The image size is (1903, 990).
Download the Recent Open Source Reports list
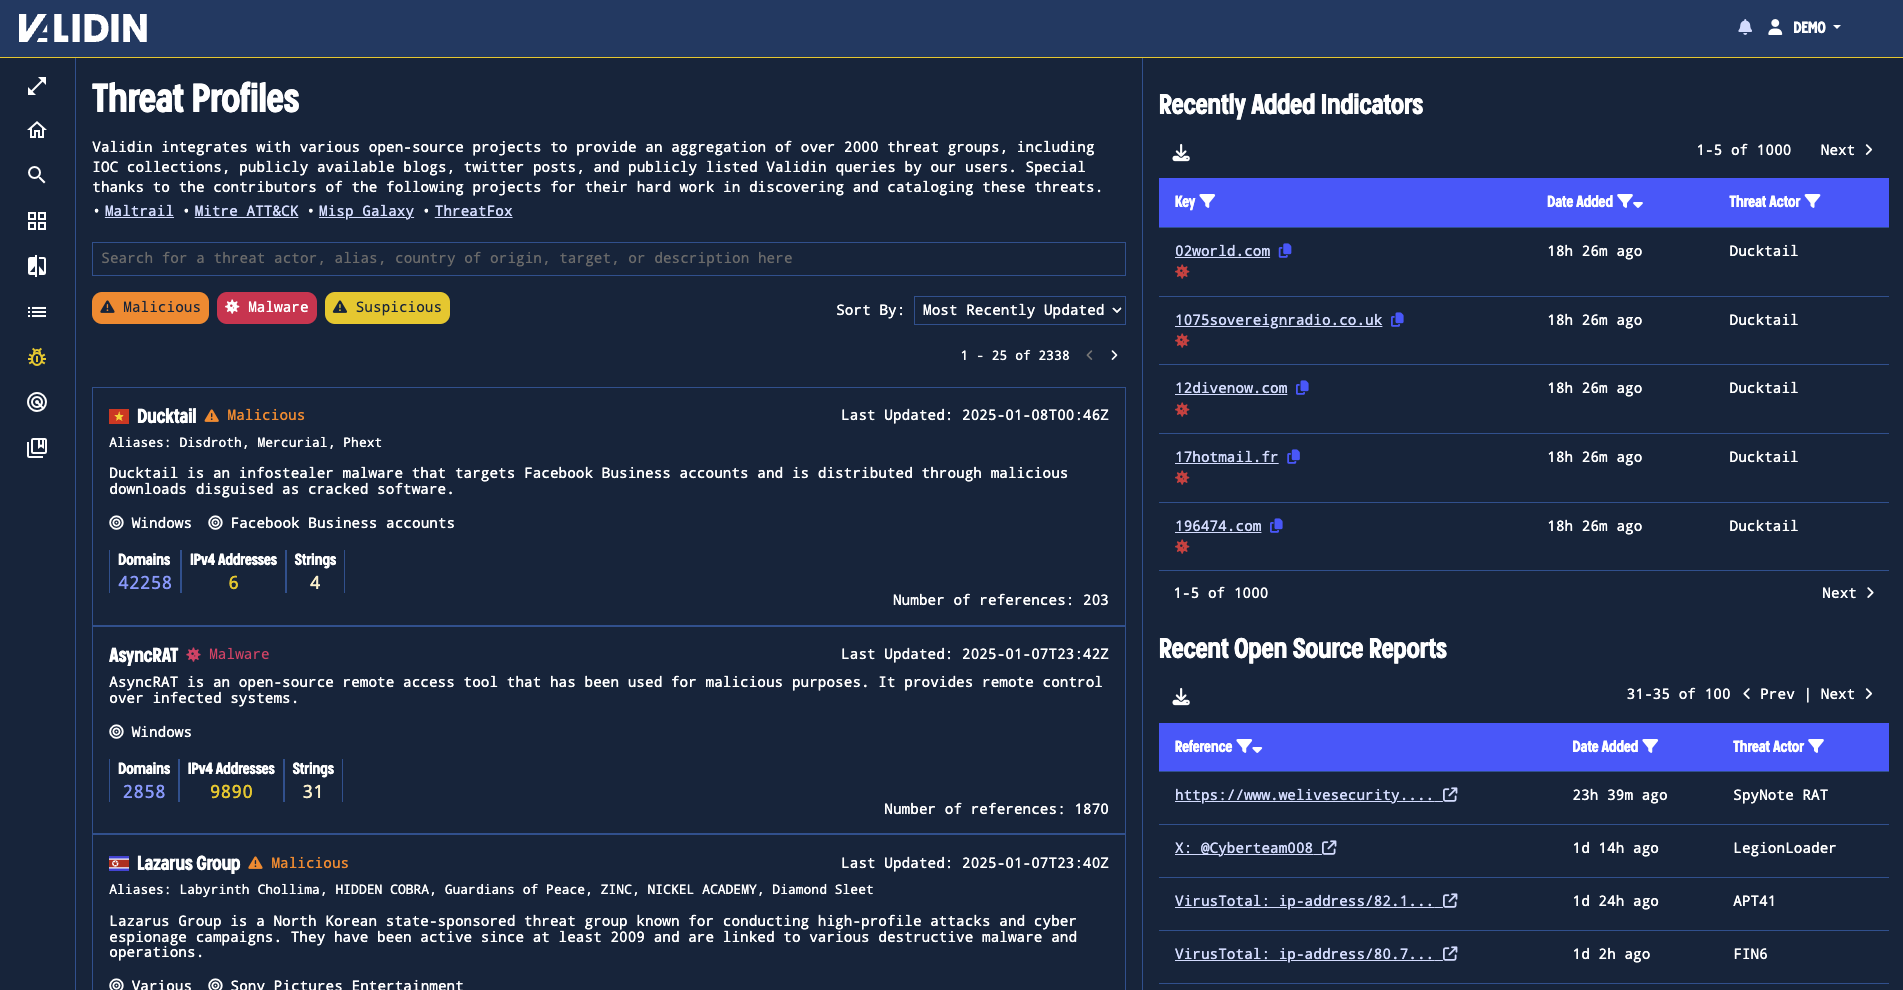click(1181, 697)
